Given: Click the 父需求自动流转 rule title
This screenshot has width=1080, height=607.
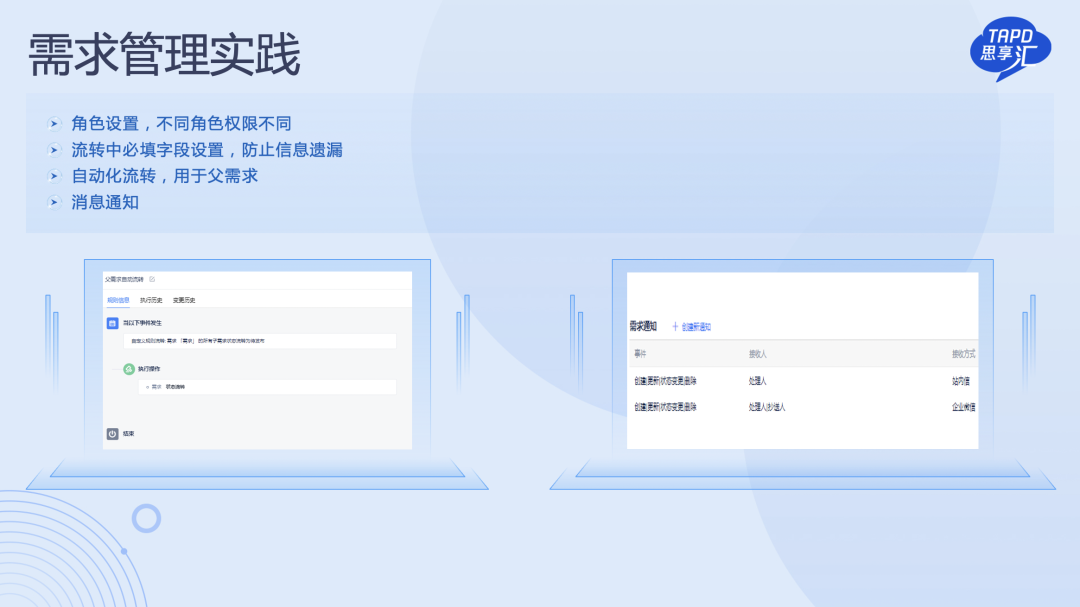Looking at the screenshot, I should 125,280.
